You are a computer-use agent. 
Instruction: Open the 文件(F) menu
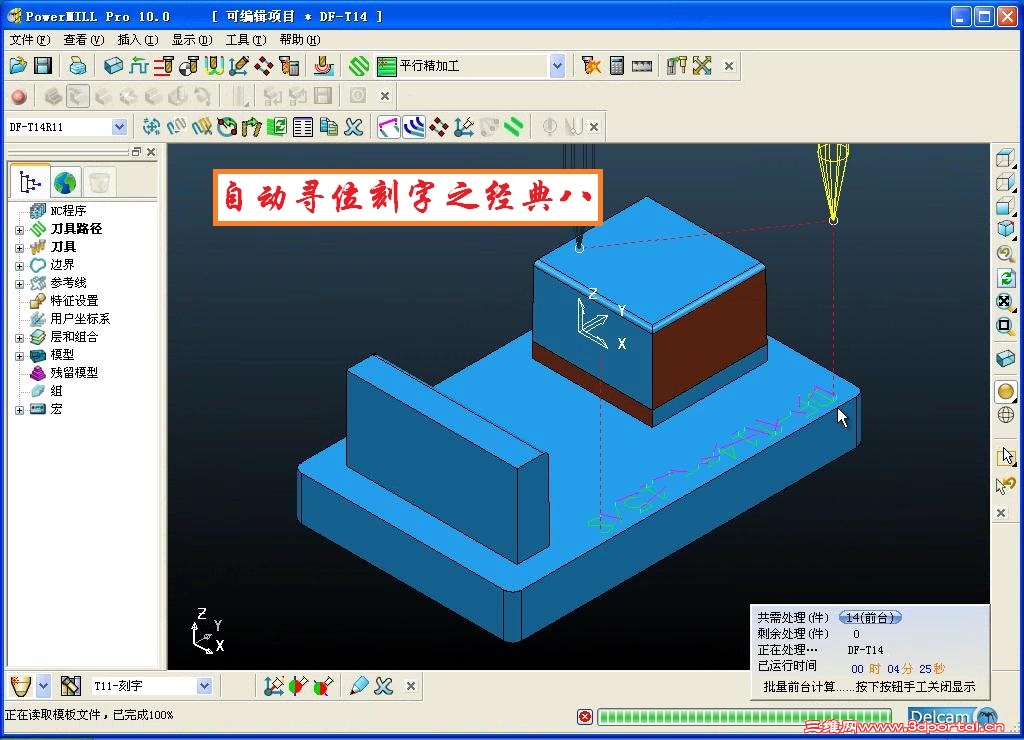pos(30,40)
